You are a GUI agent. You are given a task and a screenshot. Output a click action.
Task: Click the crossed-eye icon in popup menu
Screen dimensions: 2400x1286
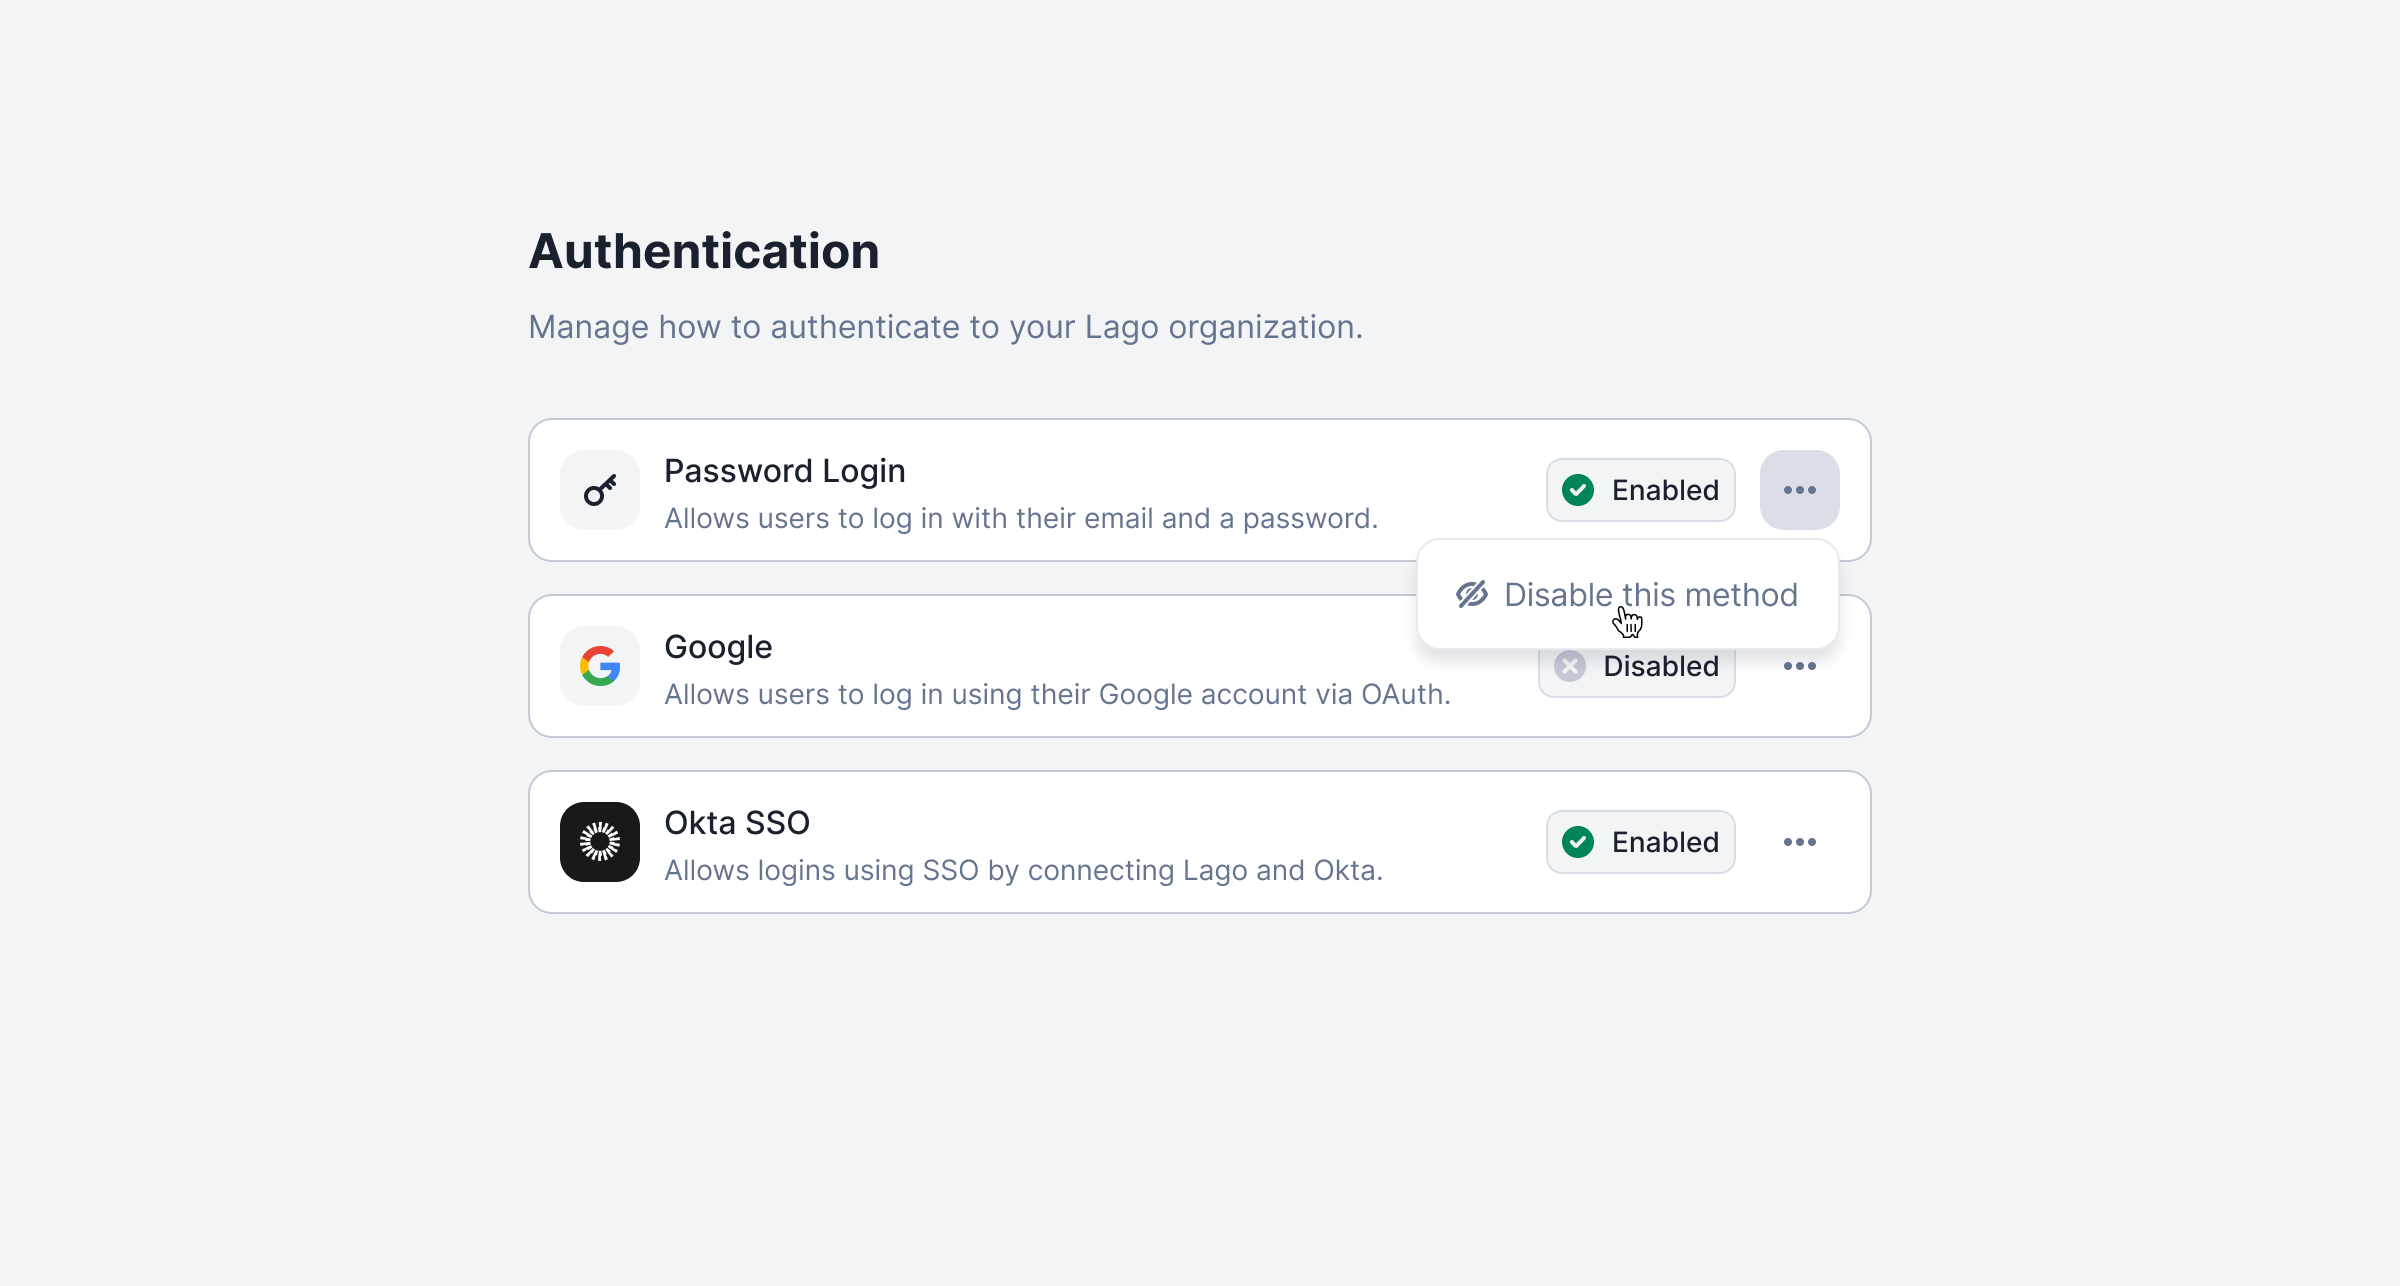[1472, 595]
